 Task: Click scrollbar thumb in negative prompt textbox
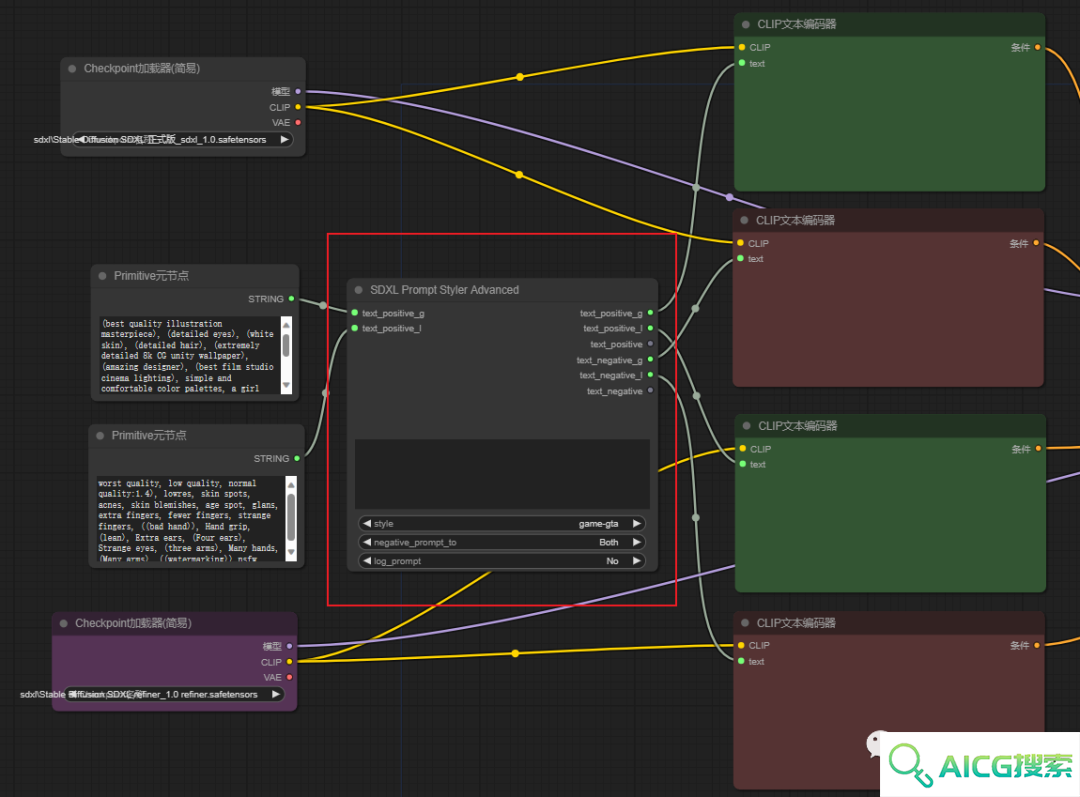point(291,517)
